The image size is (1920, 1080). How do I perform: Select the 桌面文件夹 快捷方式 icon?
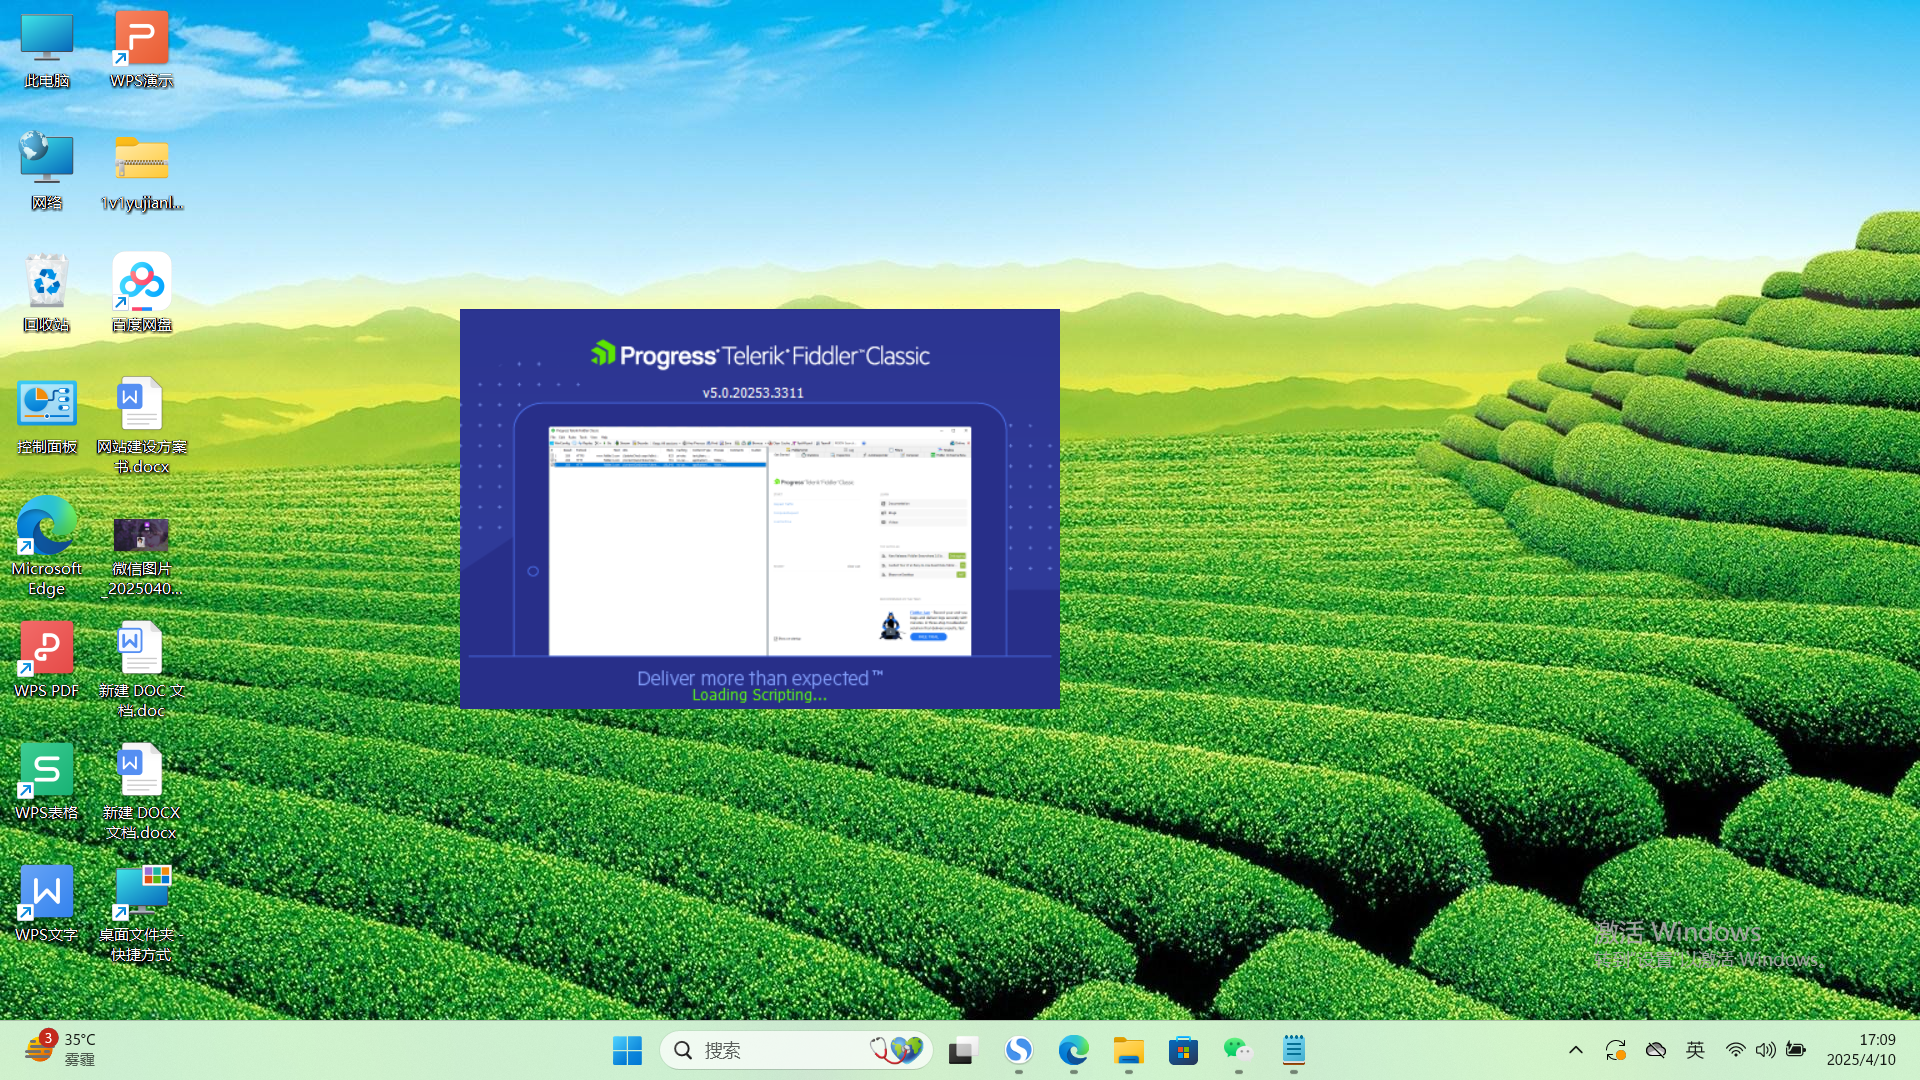pos(141,914)
